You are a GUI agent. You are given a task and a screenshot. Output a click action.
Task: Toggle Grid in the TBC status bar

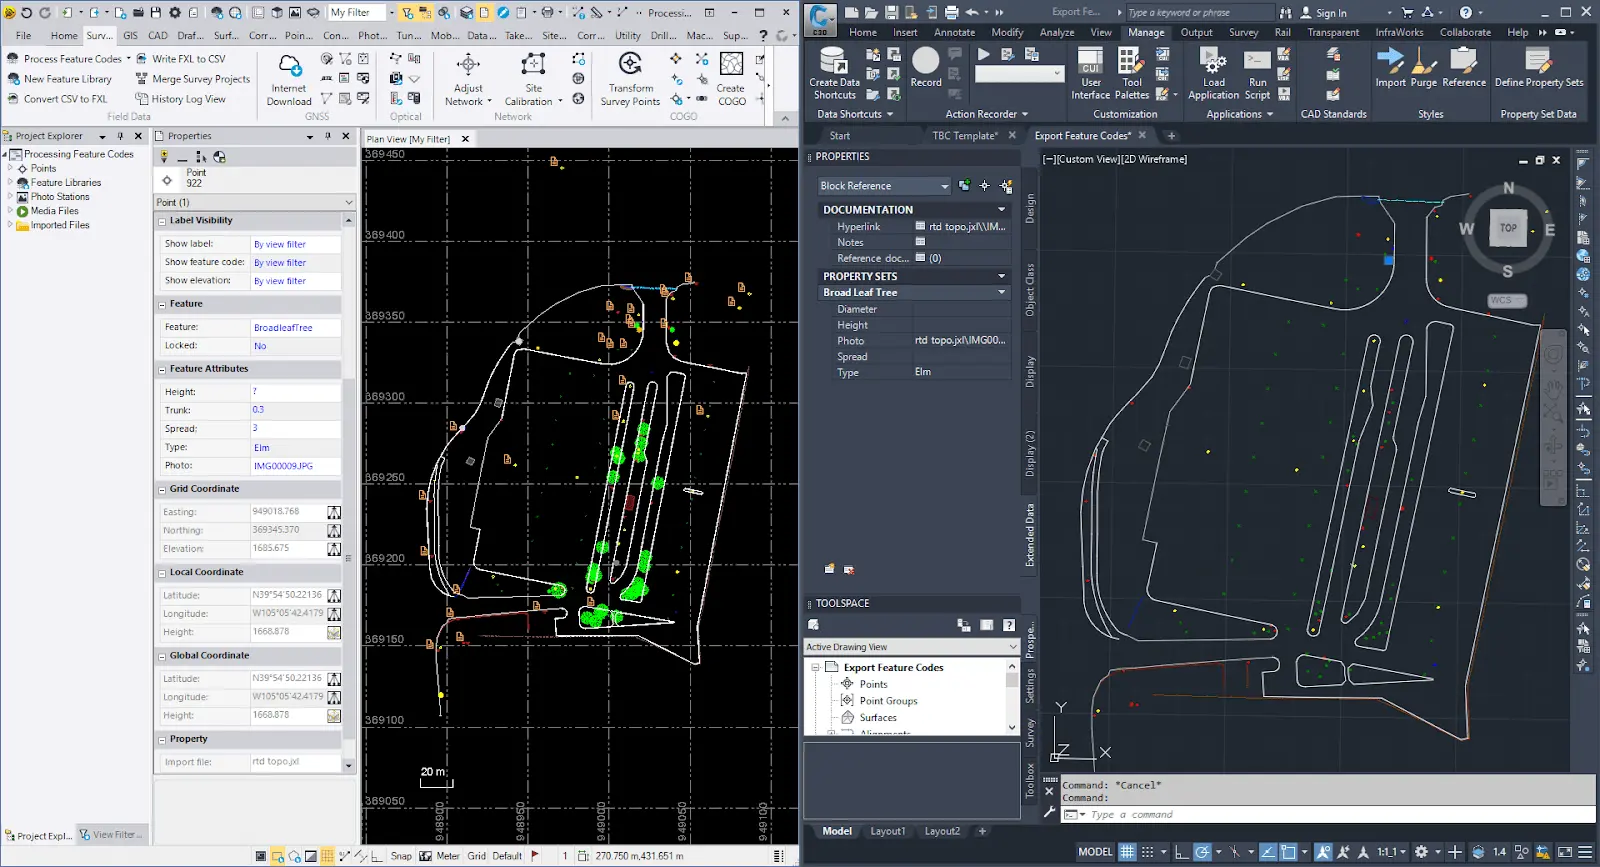(476, 856)
